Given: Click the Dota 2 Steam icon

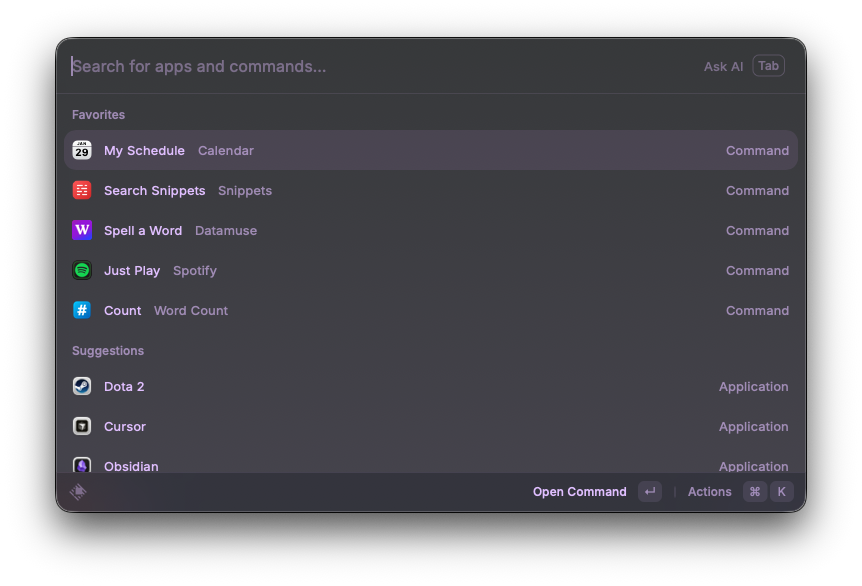Looking at the screenshot, I should pyautogui.click(x=82, y=386).
